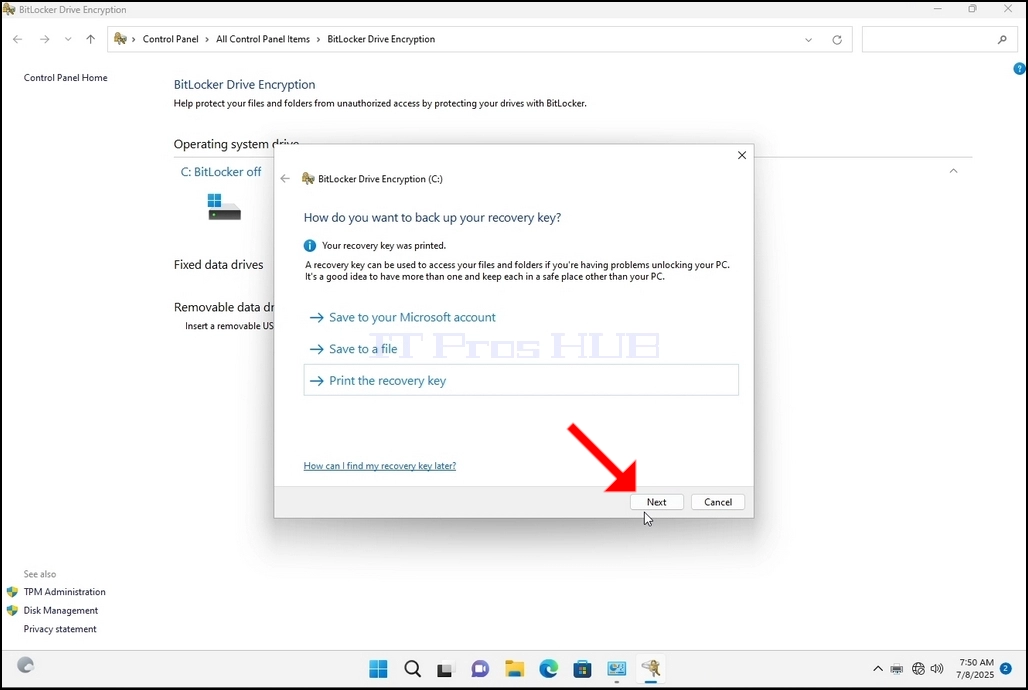Image resolution: width=1028 pixels, height=690 pixels.
Task: Go back using the dialog's back arrow
Action: [x=285, y=178]
